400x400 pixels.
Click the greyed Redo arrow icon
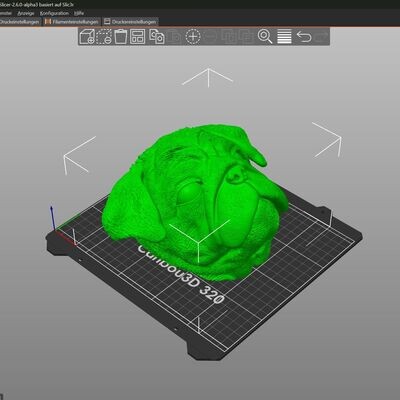321,36
